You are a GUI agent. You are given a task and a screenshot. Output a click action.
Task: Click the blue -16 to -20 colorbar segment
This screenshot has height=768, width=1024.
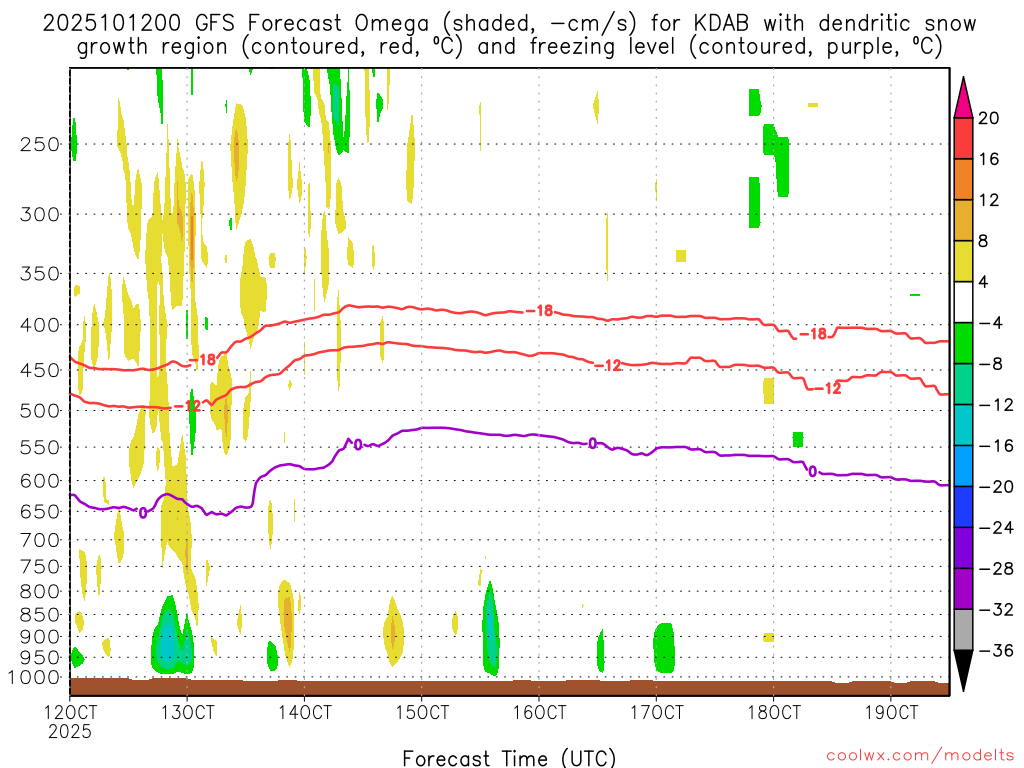963,466
